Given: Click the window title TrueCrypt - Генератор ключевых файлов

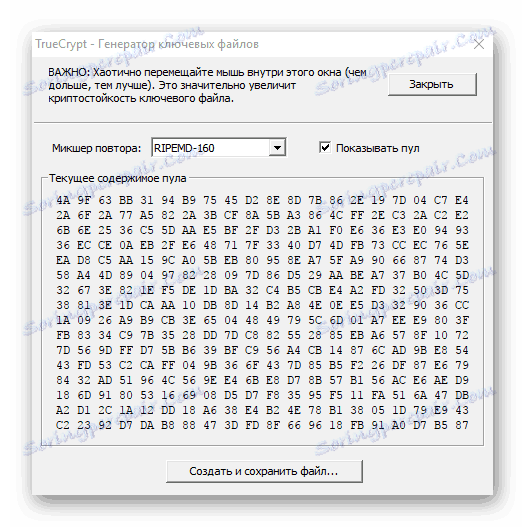Looking at the screenshot, I should [x=147, y=44].
